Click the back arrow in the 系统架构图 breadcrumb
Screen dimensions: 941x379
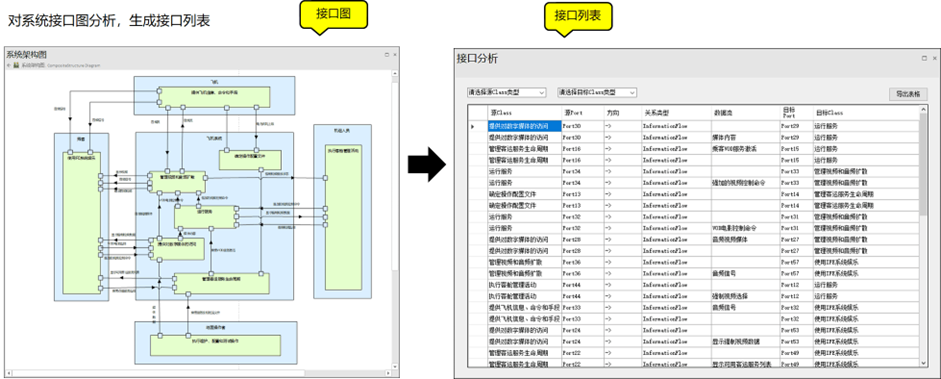[x=9, y=65]
